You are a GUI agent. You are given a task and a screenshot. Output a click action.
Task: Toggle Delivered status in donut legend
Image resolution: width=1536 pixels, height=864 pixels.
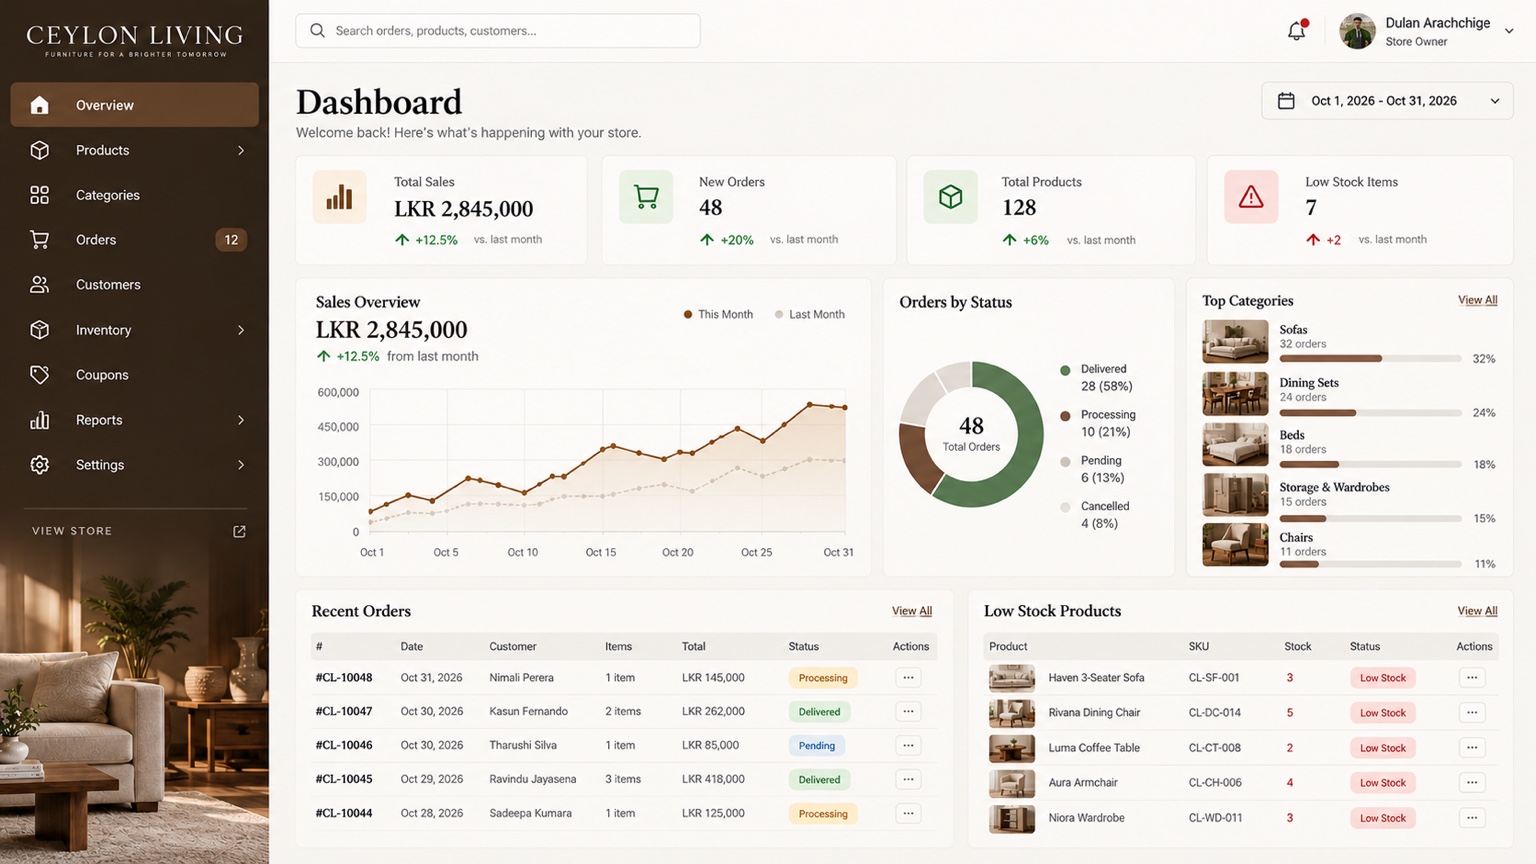1096,377
